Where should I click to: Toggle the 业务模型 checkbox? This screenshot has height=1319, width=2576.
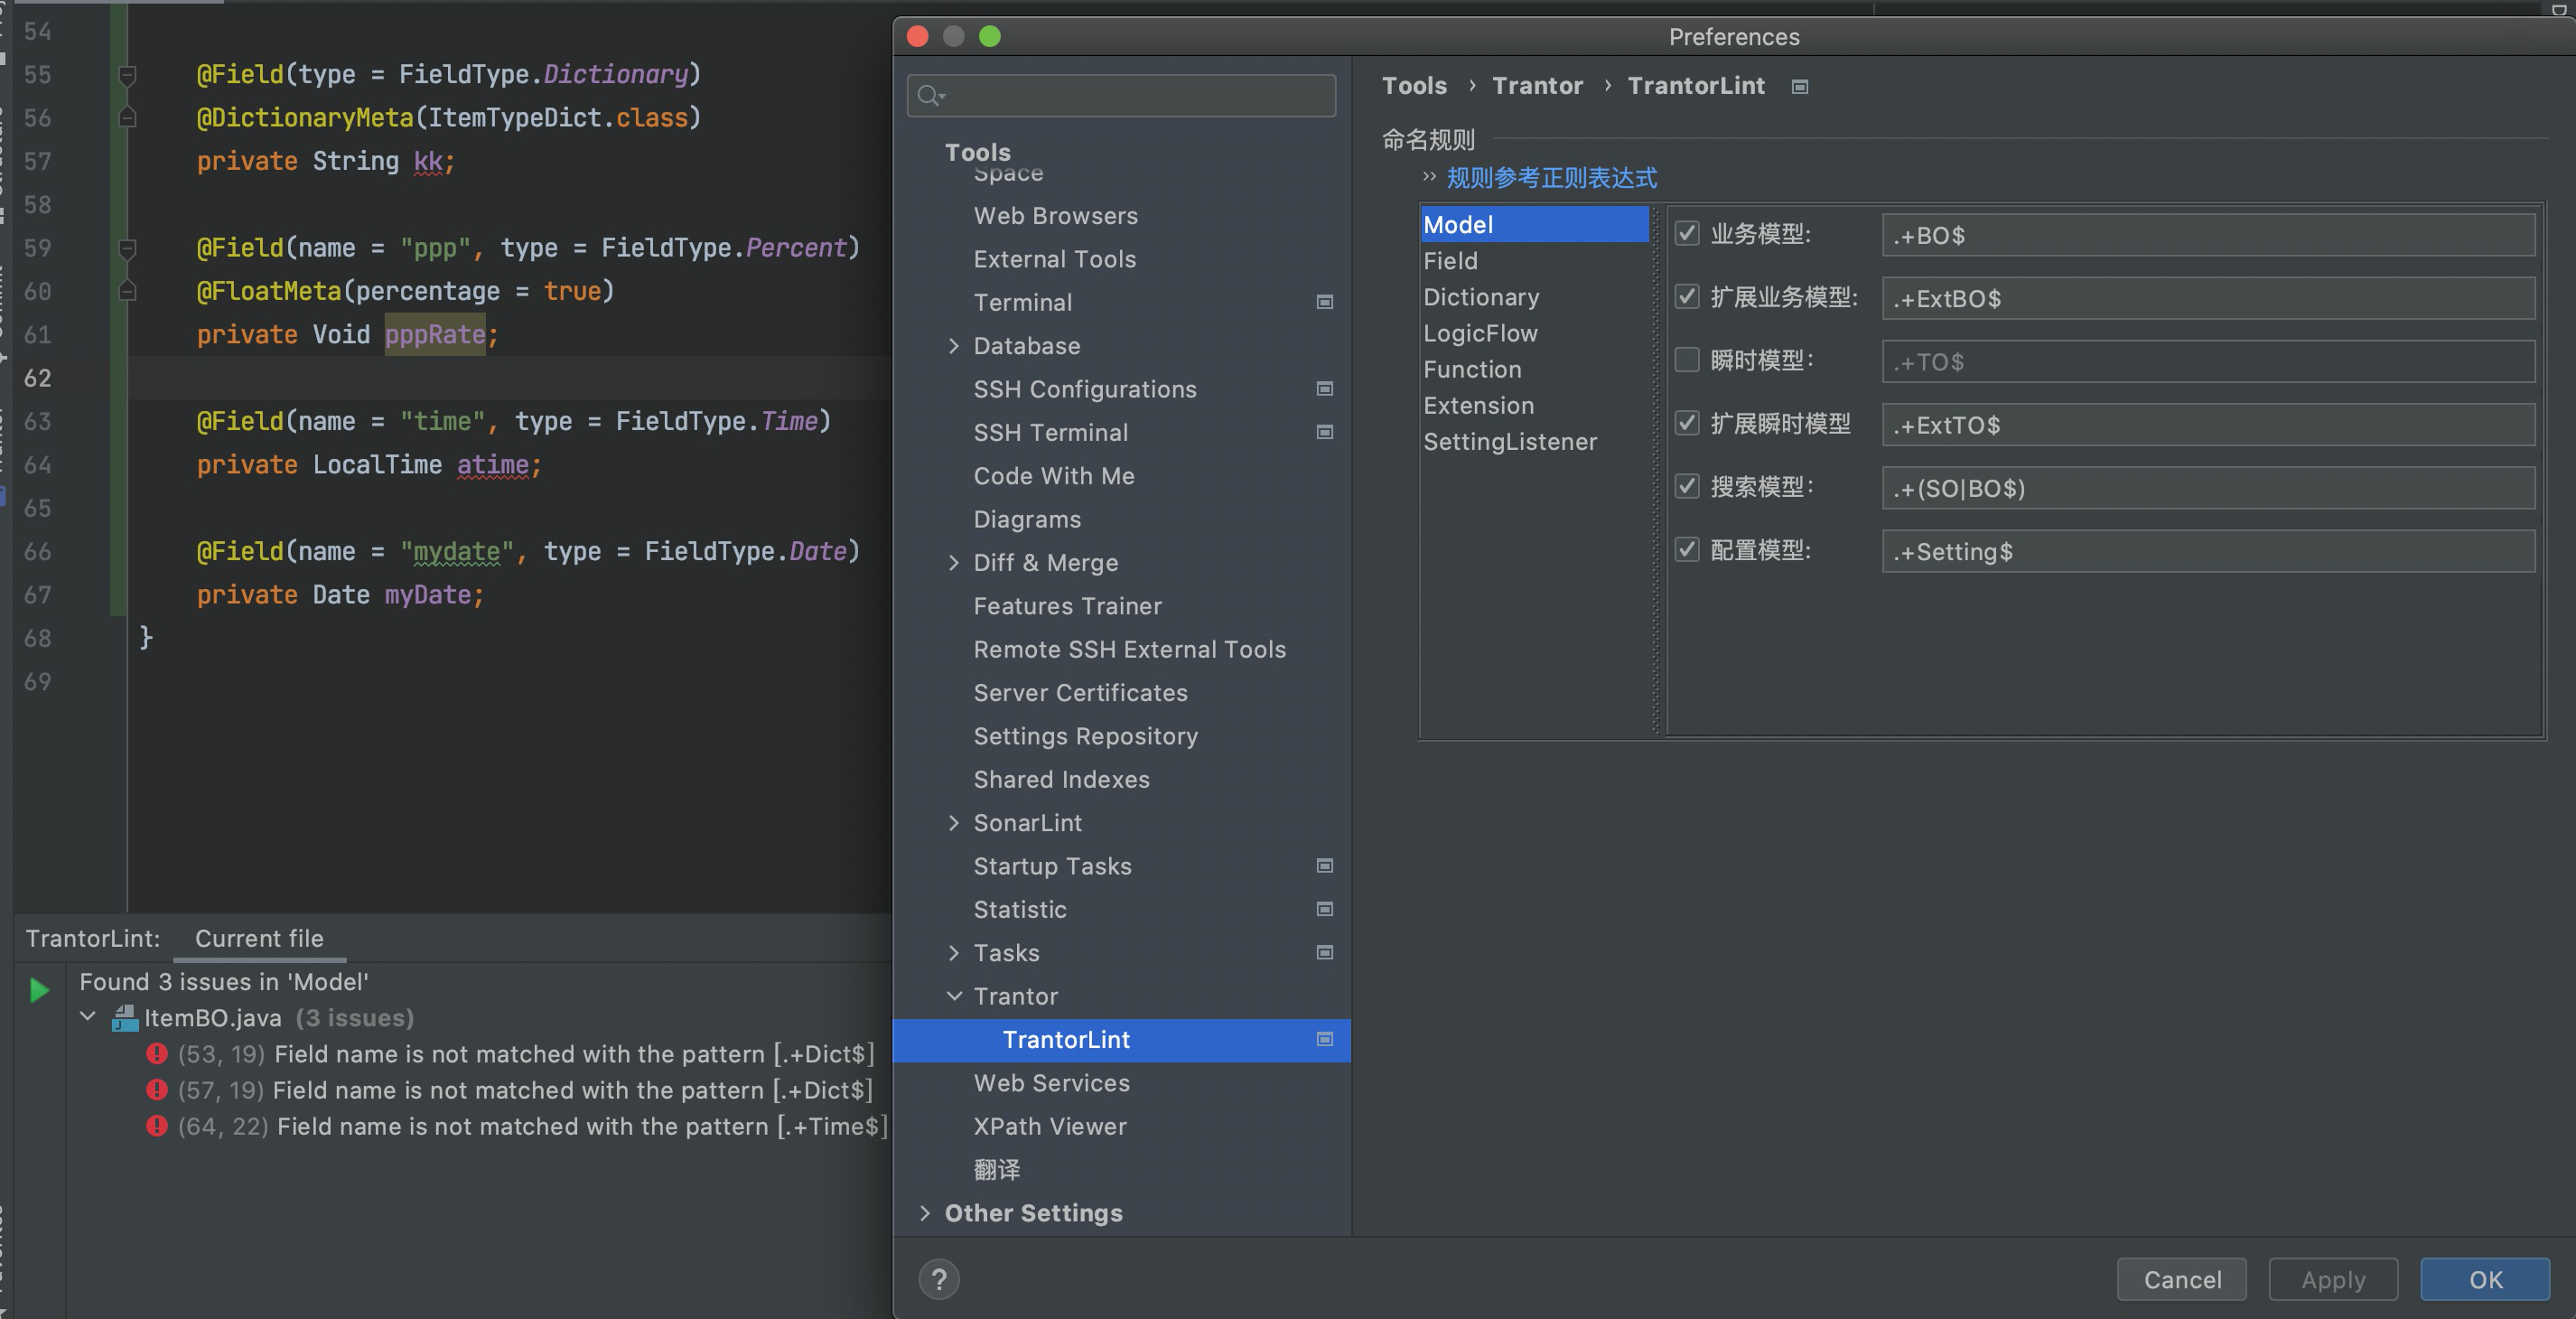pyautogui.click(x=1687, y=234)
